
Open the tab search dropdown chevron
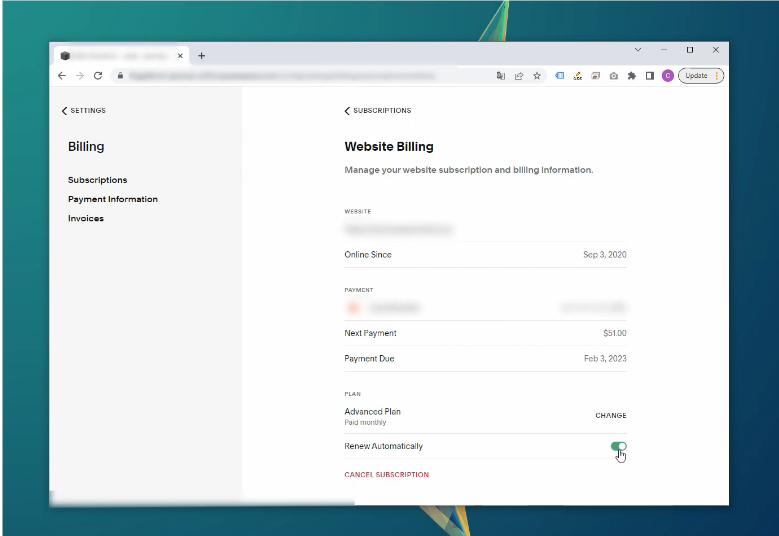point(638,50)
